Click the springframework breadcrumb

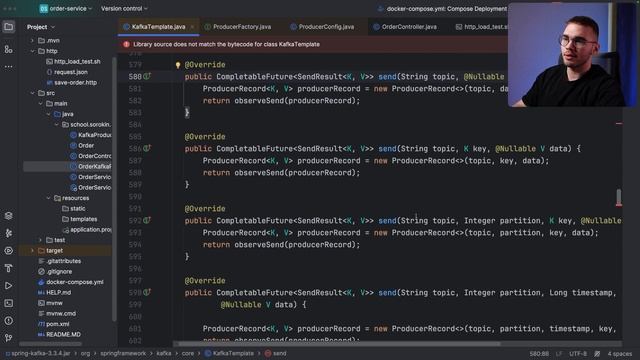123,353
